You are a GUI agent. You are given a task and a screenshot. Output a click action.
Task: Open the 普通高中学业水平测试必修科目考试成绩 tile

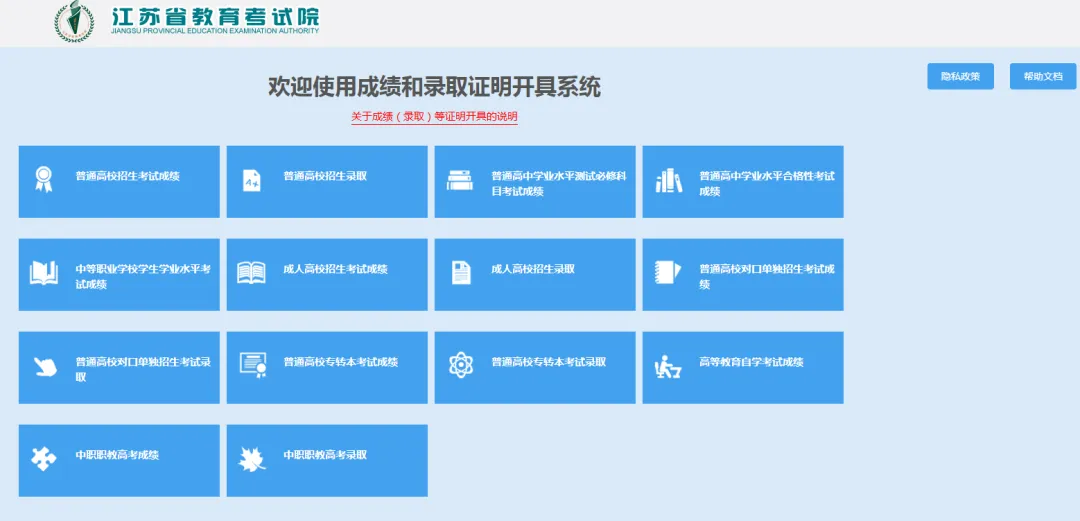tap(535, 182)
